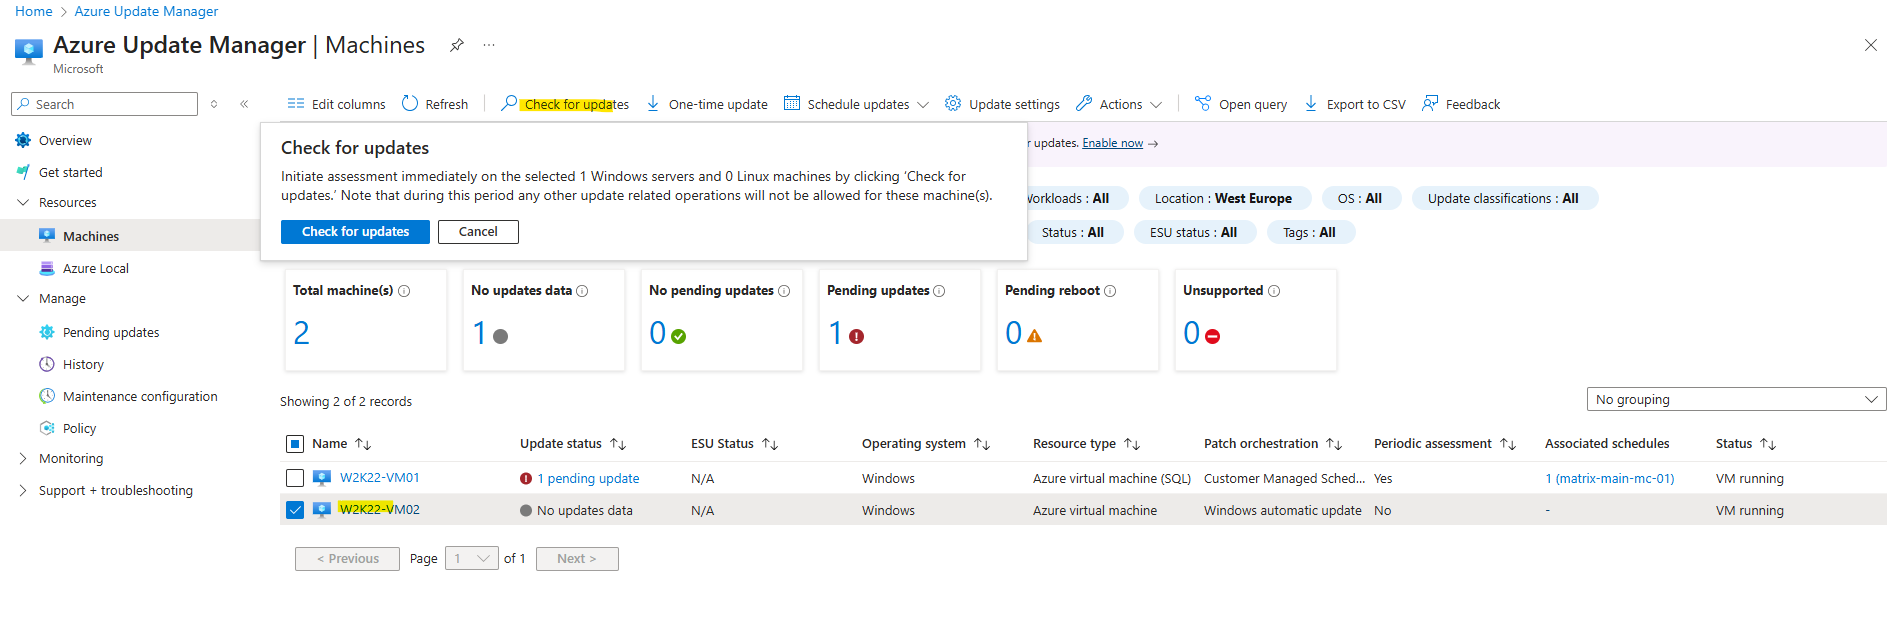Sort by the Name column

[x=341, y=444]
